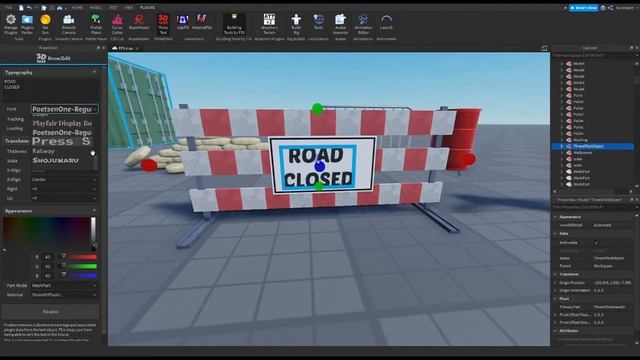Screen dimensions: 640x360
Task: Expand Origin Position property
Action: pos(556,282)
